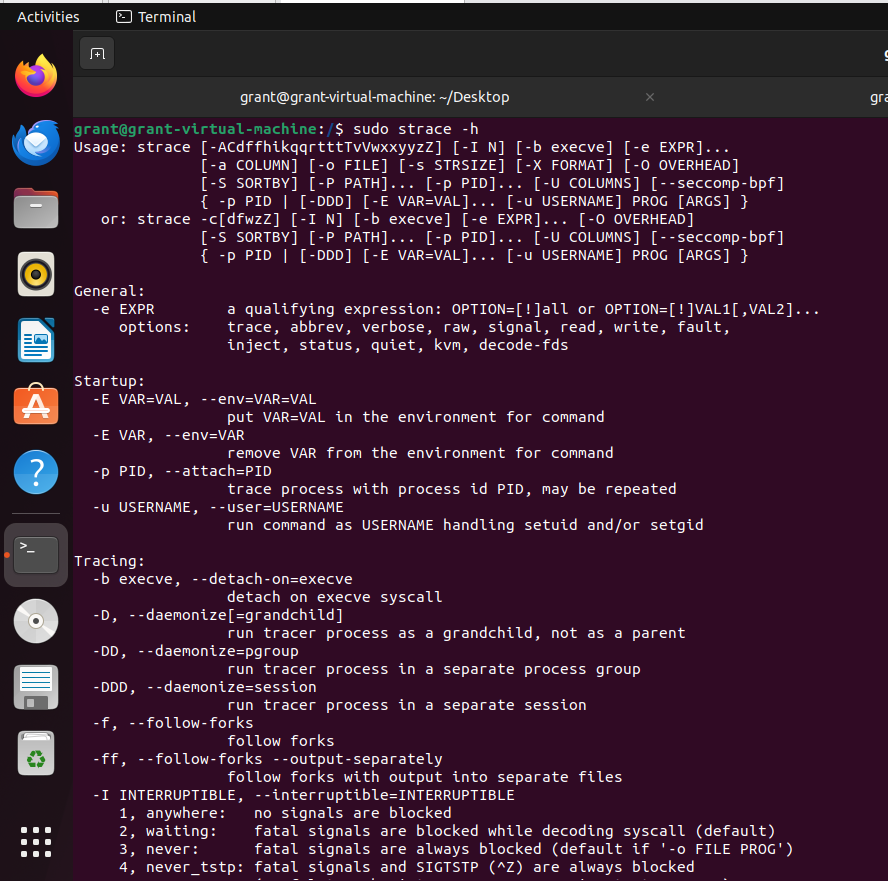Viewport: 888px width, 881px height.
Task: Close the ~/Desktop terminal tab
Action: pyautogui.click(x=650, y=97)
